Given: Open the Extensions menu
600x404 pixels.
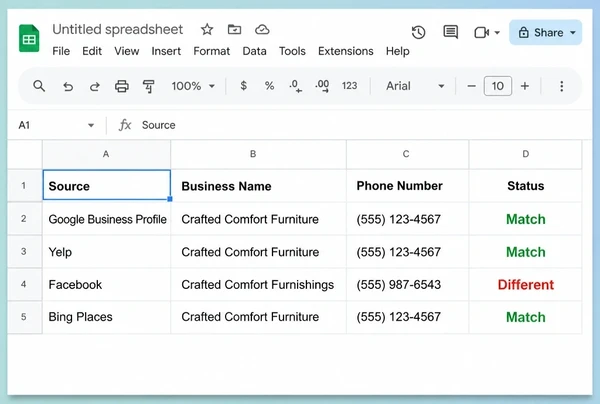Looking at the screenshot, I should point(346,51).
